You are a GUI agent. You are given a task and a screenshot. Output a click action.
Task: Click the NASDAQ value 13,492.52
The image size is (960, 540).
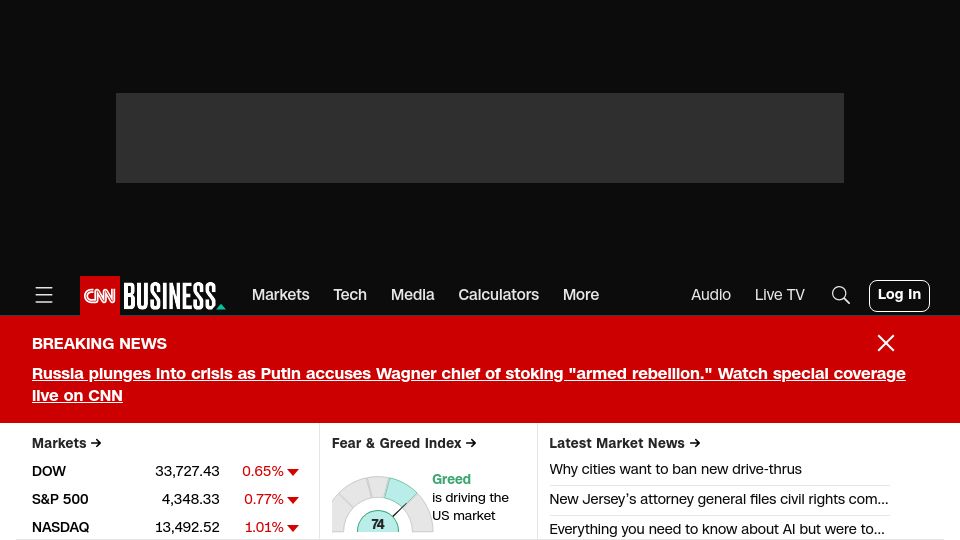(x=187, y=527)
